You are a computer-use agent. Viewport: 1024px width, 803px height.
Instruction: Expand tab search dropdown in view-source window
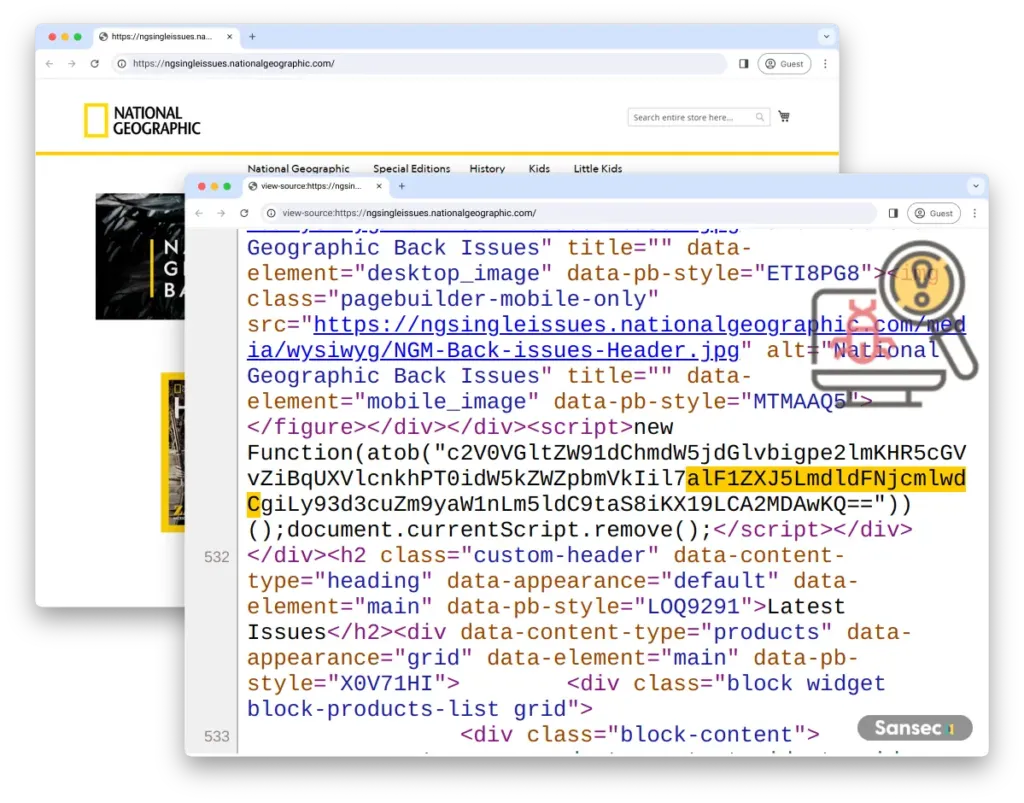[975, 186]
